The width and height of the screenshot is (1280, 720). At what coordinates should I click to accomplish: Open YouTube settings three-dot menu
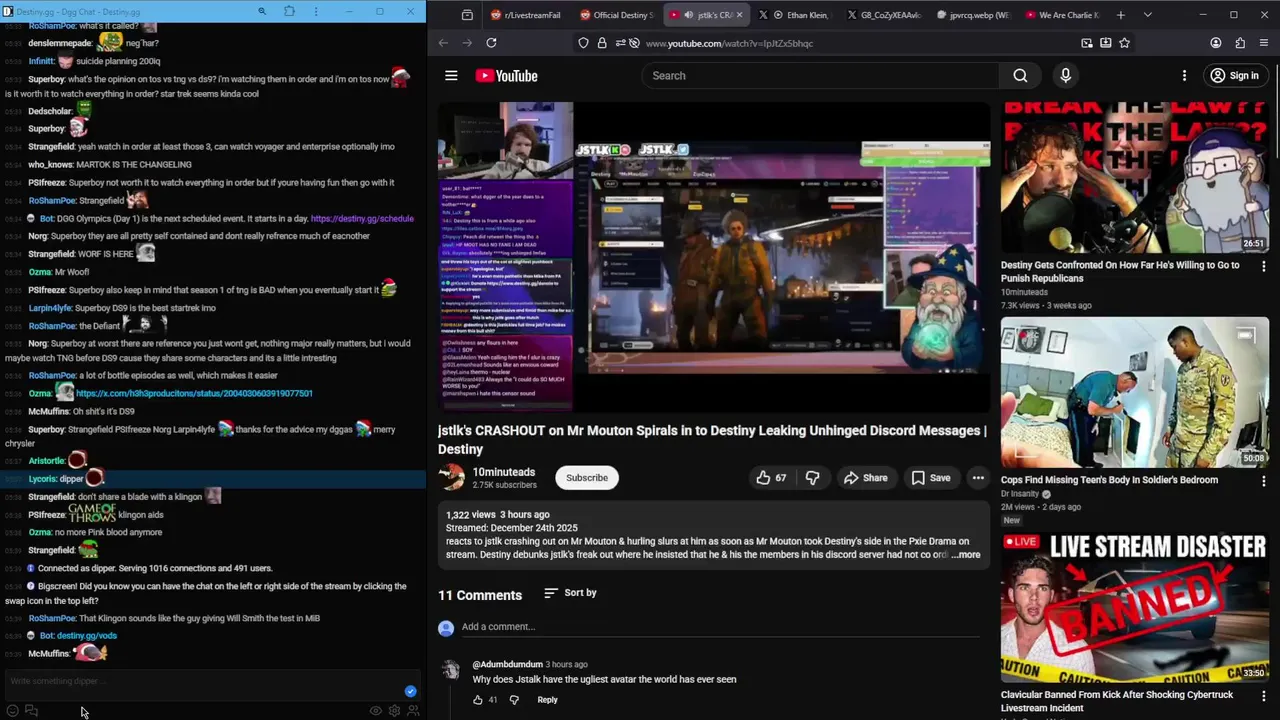(x=1184, y=75)
